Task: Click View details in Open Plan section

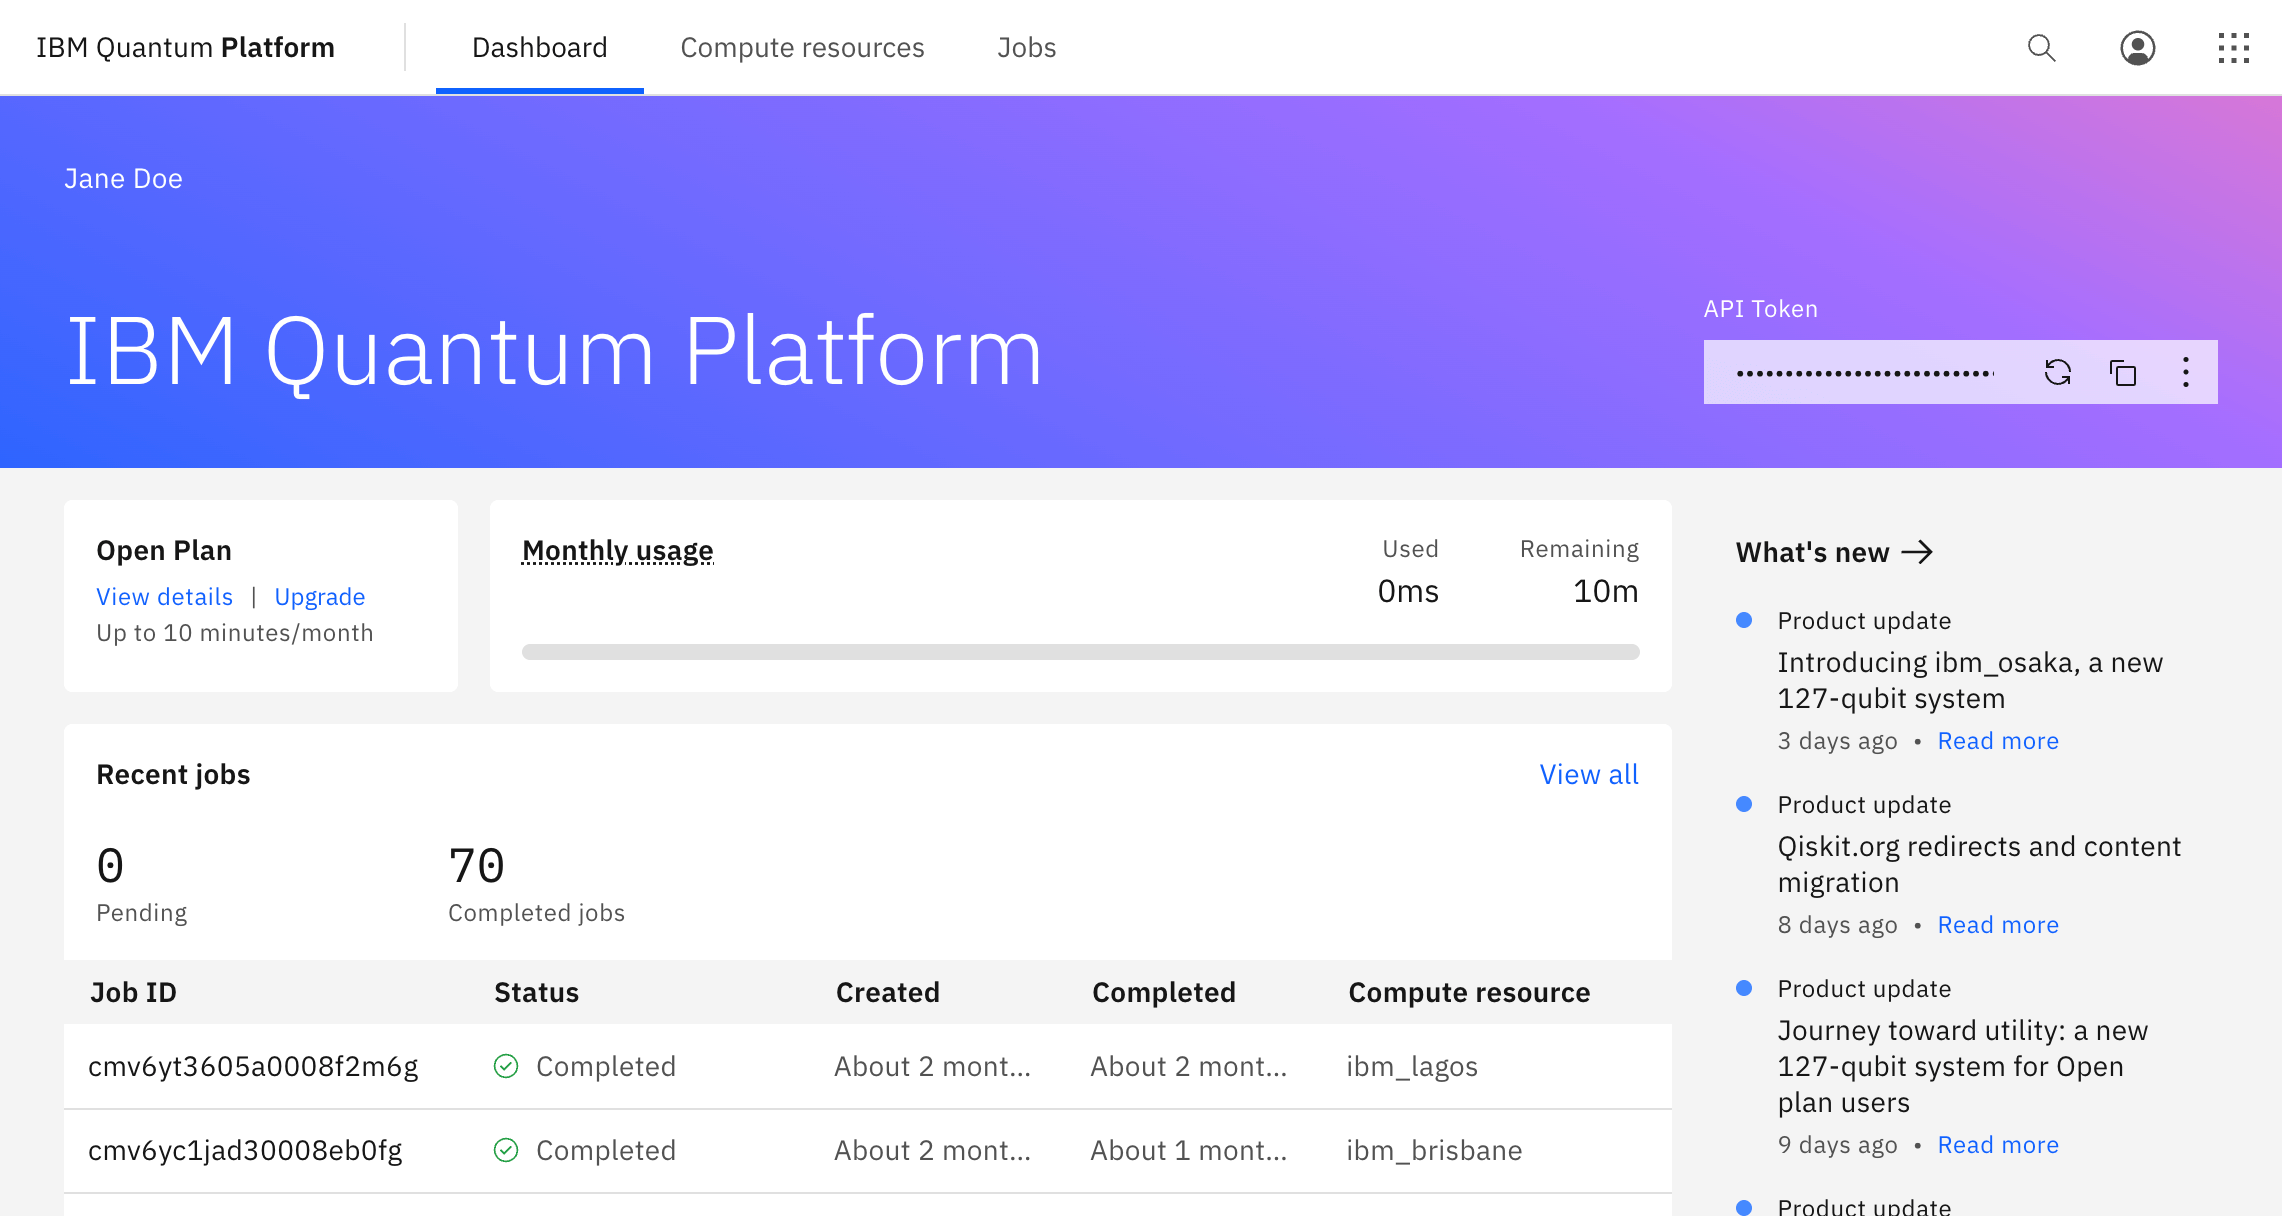Action: [x=163, y=596]
